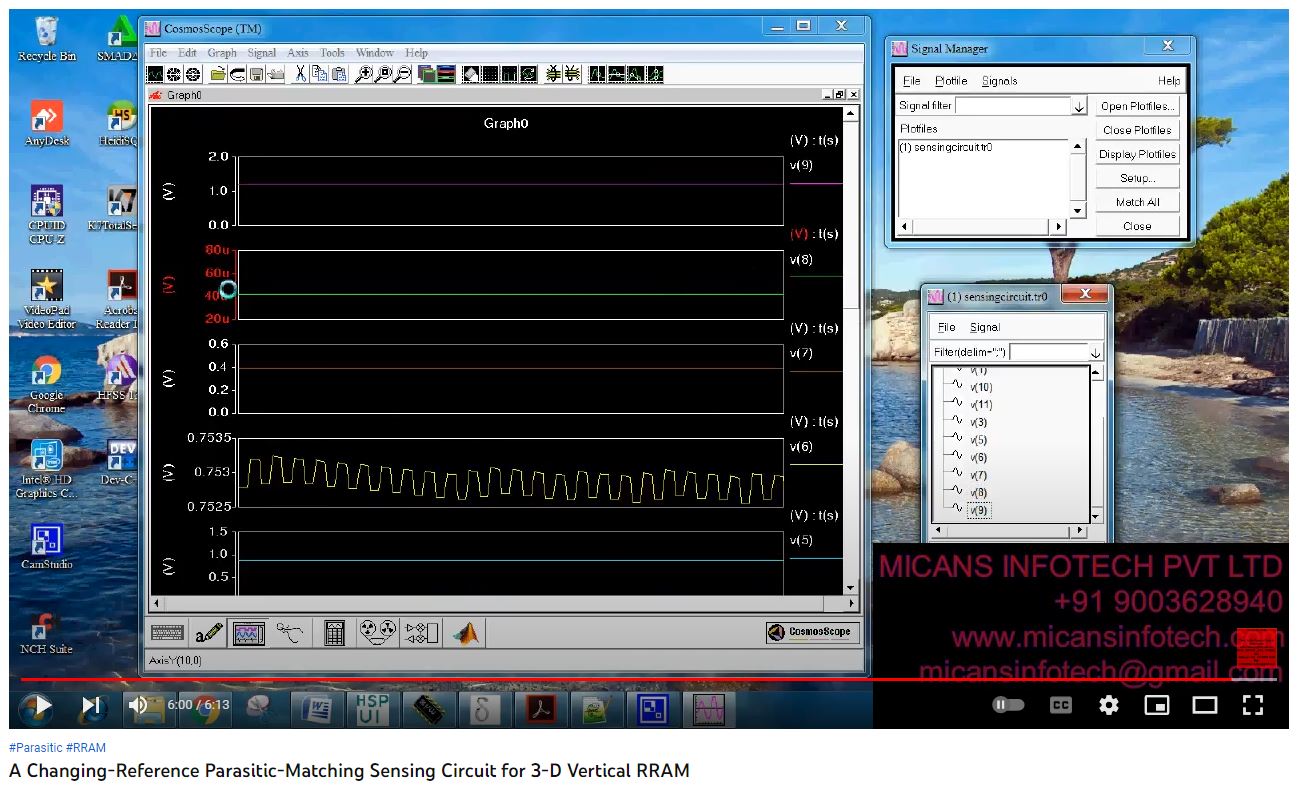Open the pencil annotation tool

[x=209, y=632]
